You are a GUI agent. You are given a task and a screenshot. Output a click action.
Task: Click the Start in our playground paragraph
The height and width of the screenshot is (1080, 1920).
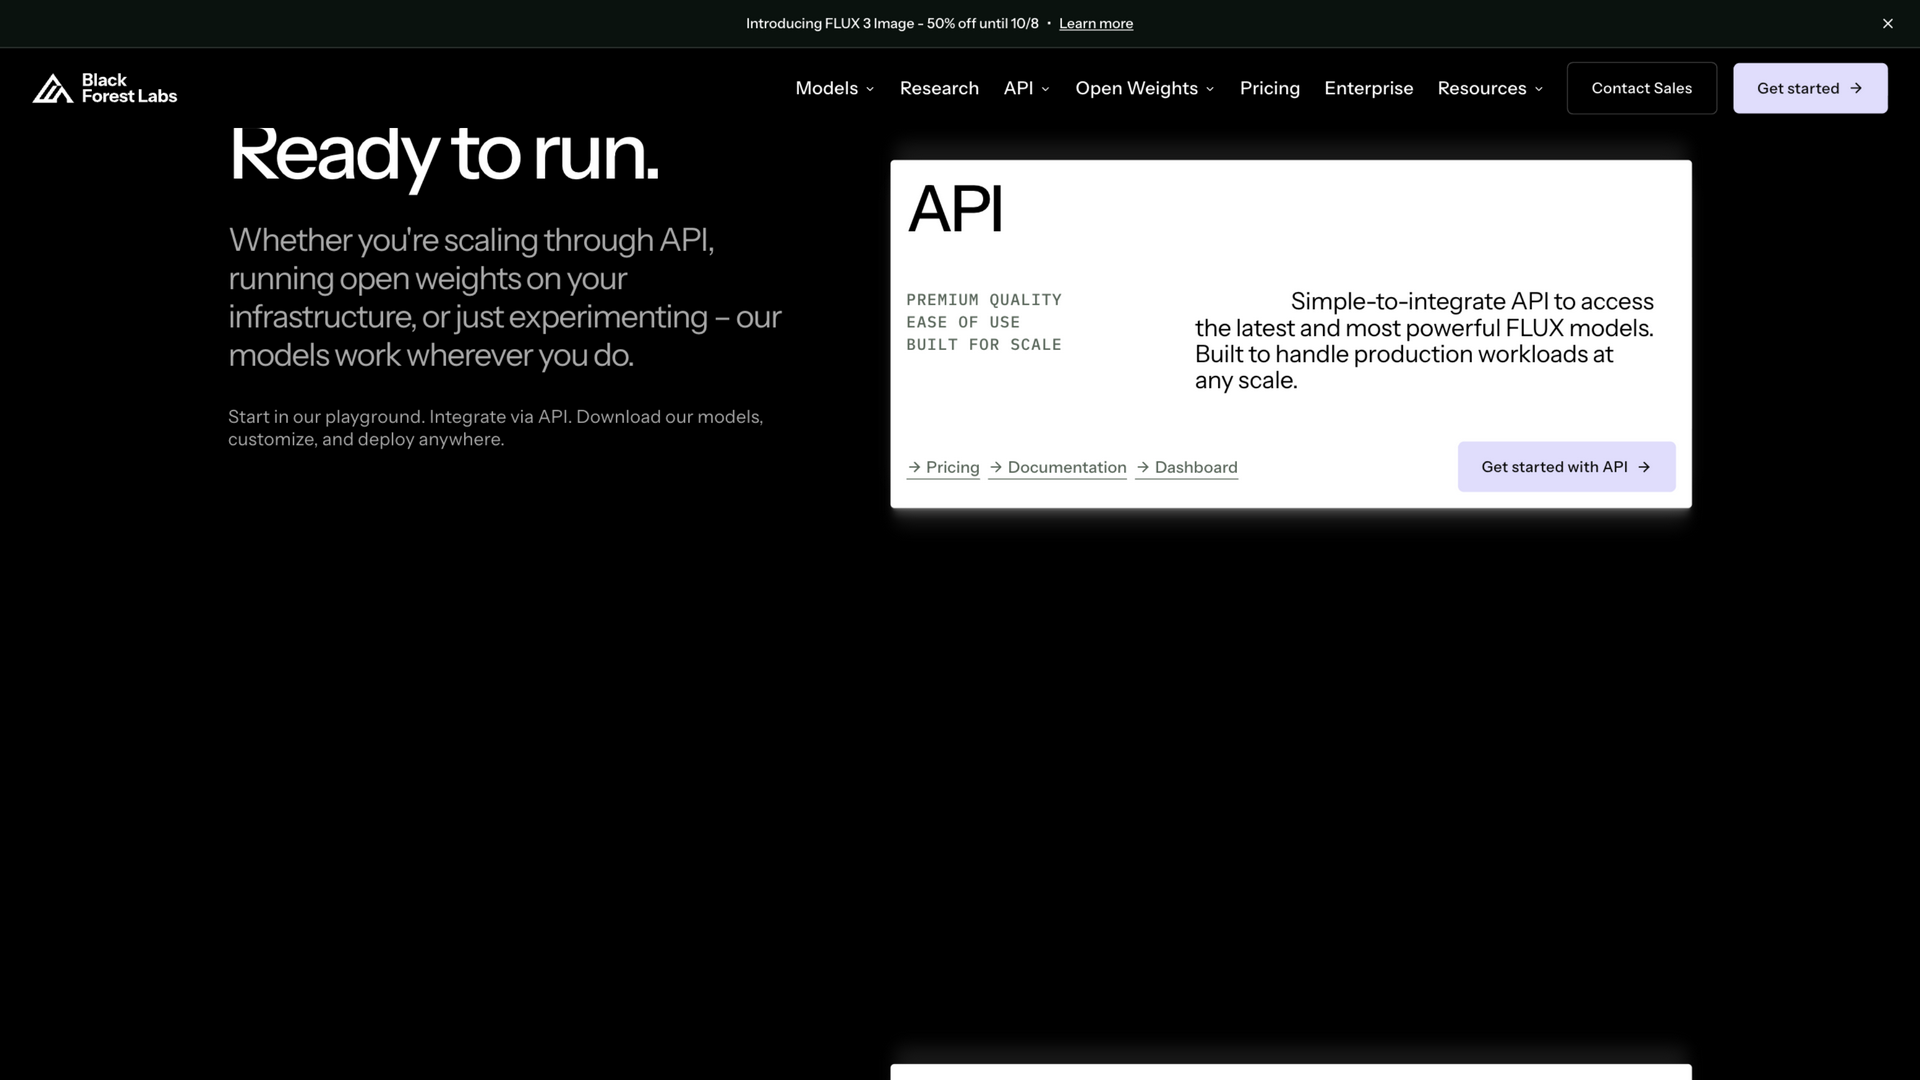[496, 428]
